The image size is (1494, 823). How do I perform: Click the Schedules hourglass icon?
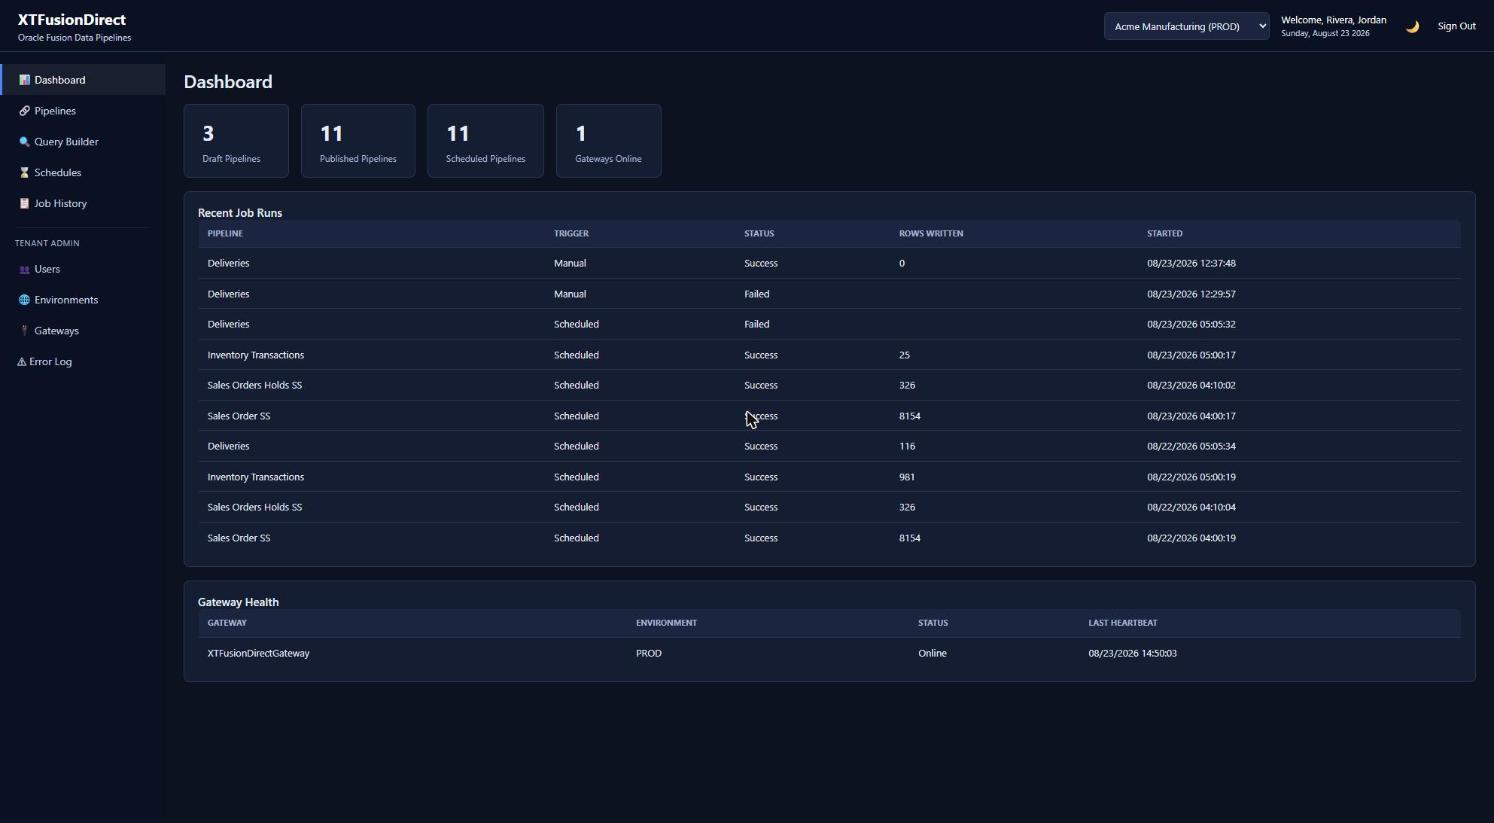click(25, 173)
